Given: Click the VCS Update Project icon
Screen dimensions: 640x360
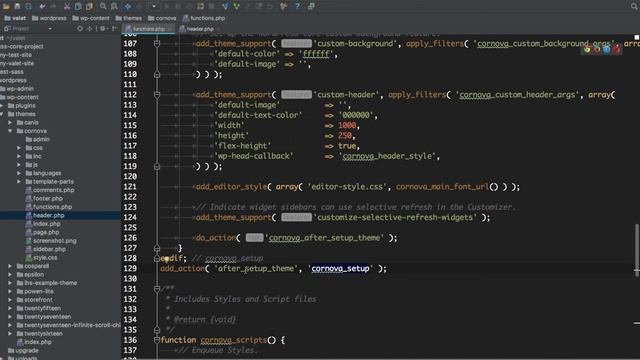Looking at the screenshot, I should tap(225, 7).
